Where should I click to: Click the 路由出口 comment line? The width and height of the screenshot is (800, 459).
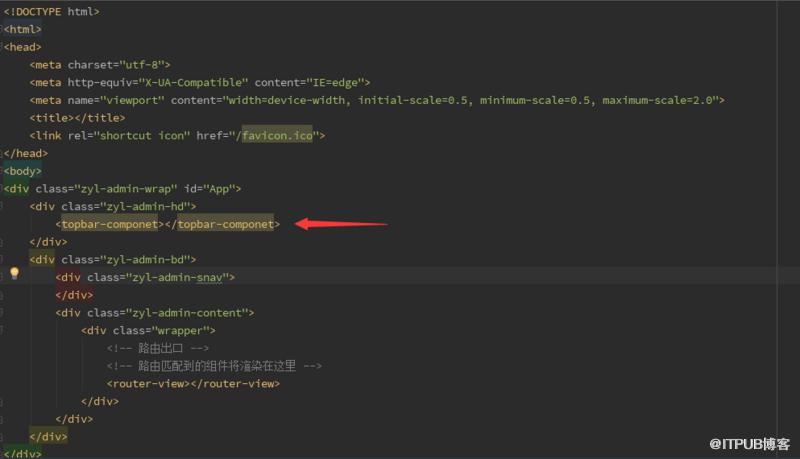point(158,348)
